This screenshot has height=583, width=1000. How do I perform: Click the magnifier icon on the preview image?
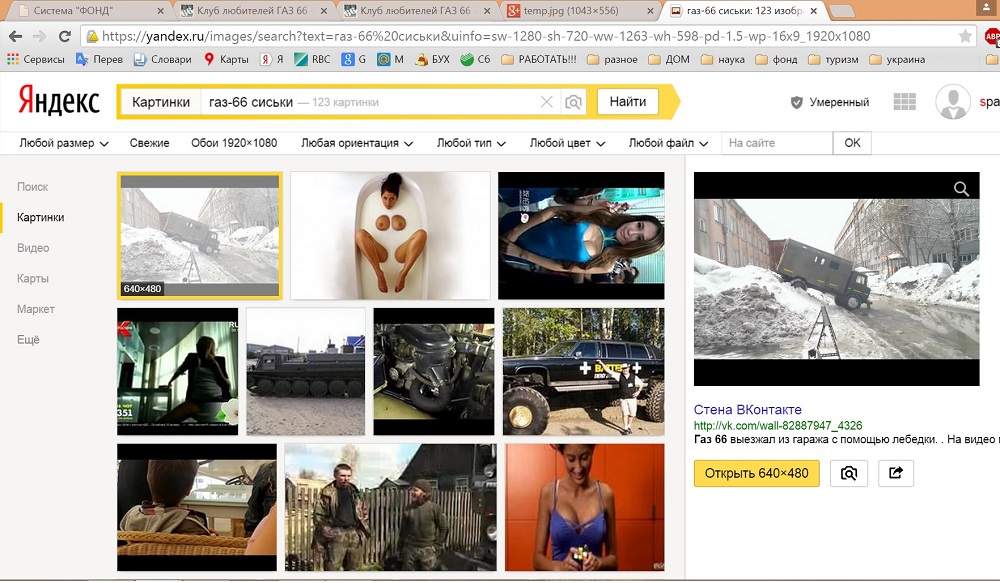[961, 189]
